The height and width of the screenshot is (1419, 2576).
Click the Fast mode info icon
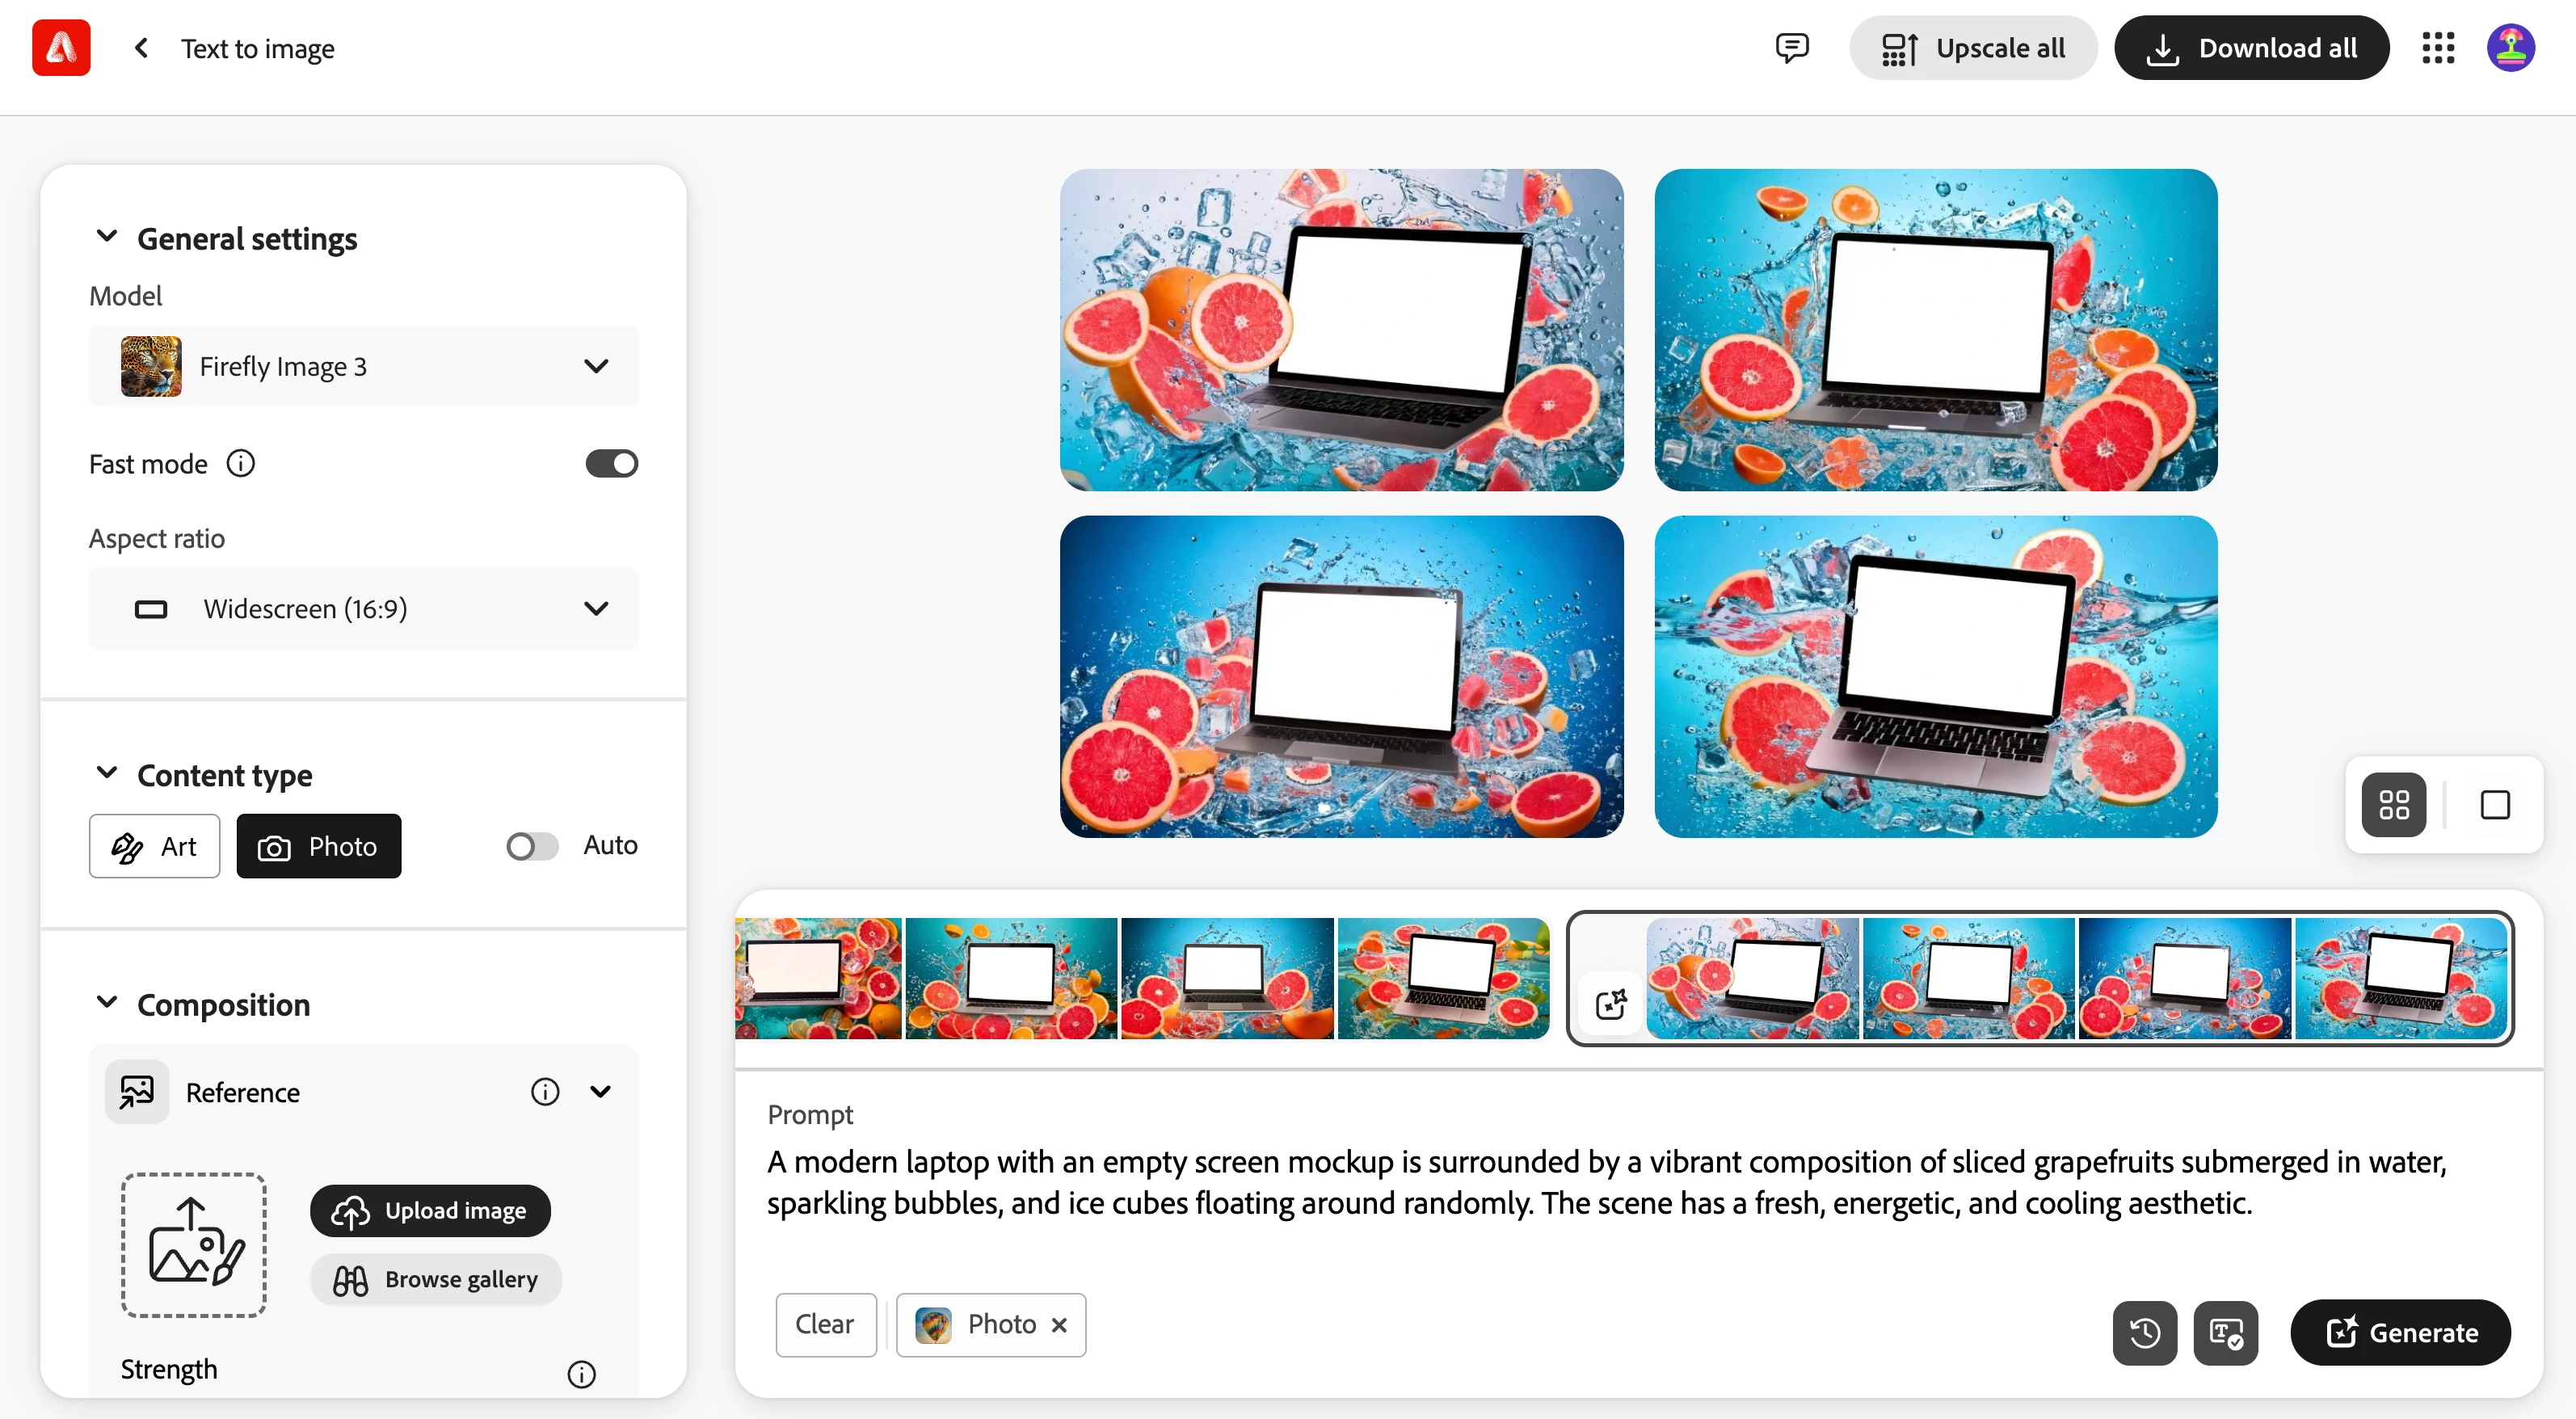pyautogui.click(x=241, y=464)
